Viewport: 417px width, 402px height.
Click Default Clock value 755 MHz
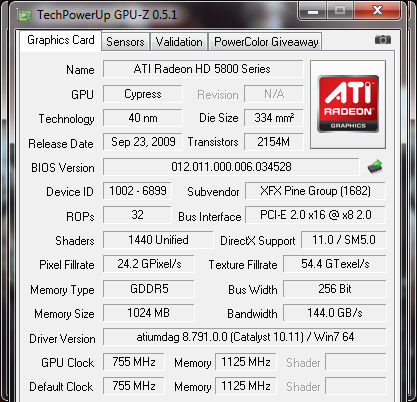coord(134,386)
